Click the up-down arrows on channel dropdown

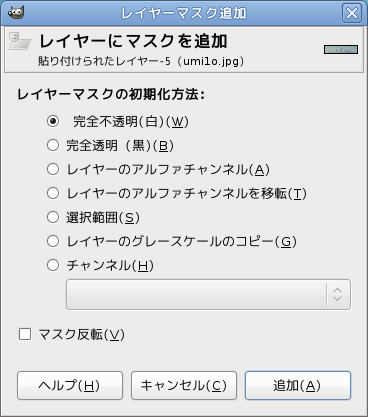click(x=338, y=295)
